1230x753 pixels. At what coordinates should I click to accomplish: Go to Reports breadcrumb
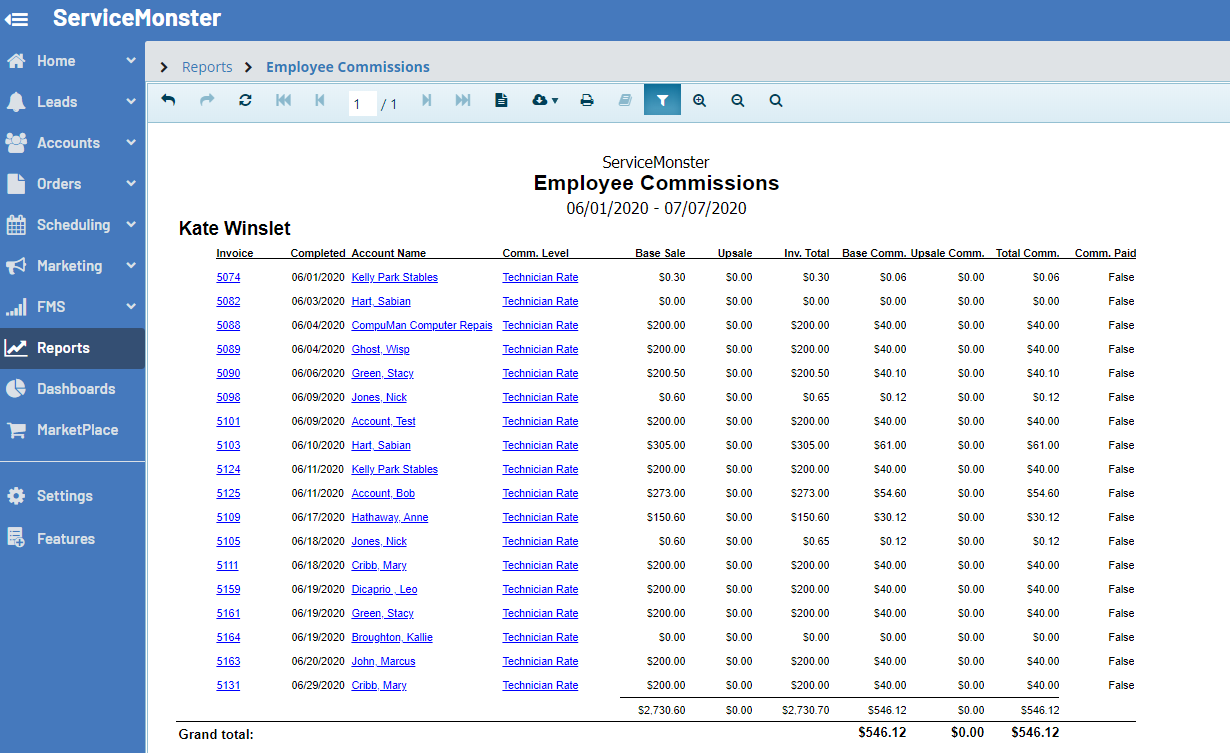207,67
